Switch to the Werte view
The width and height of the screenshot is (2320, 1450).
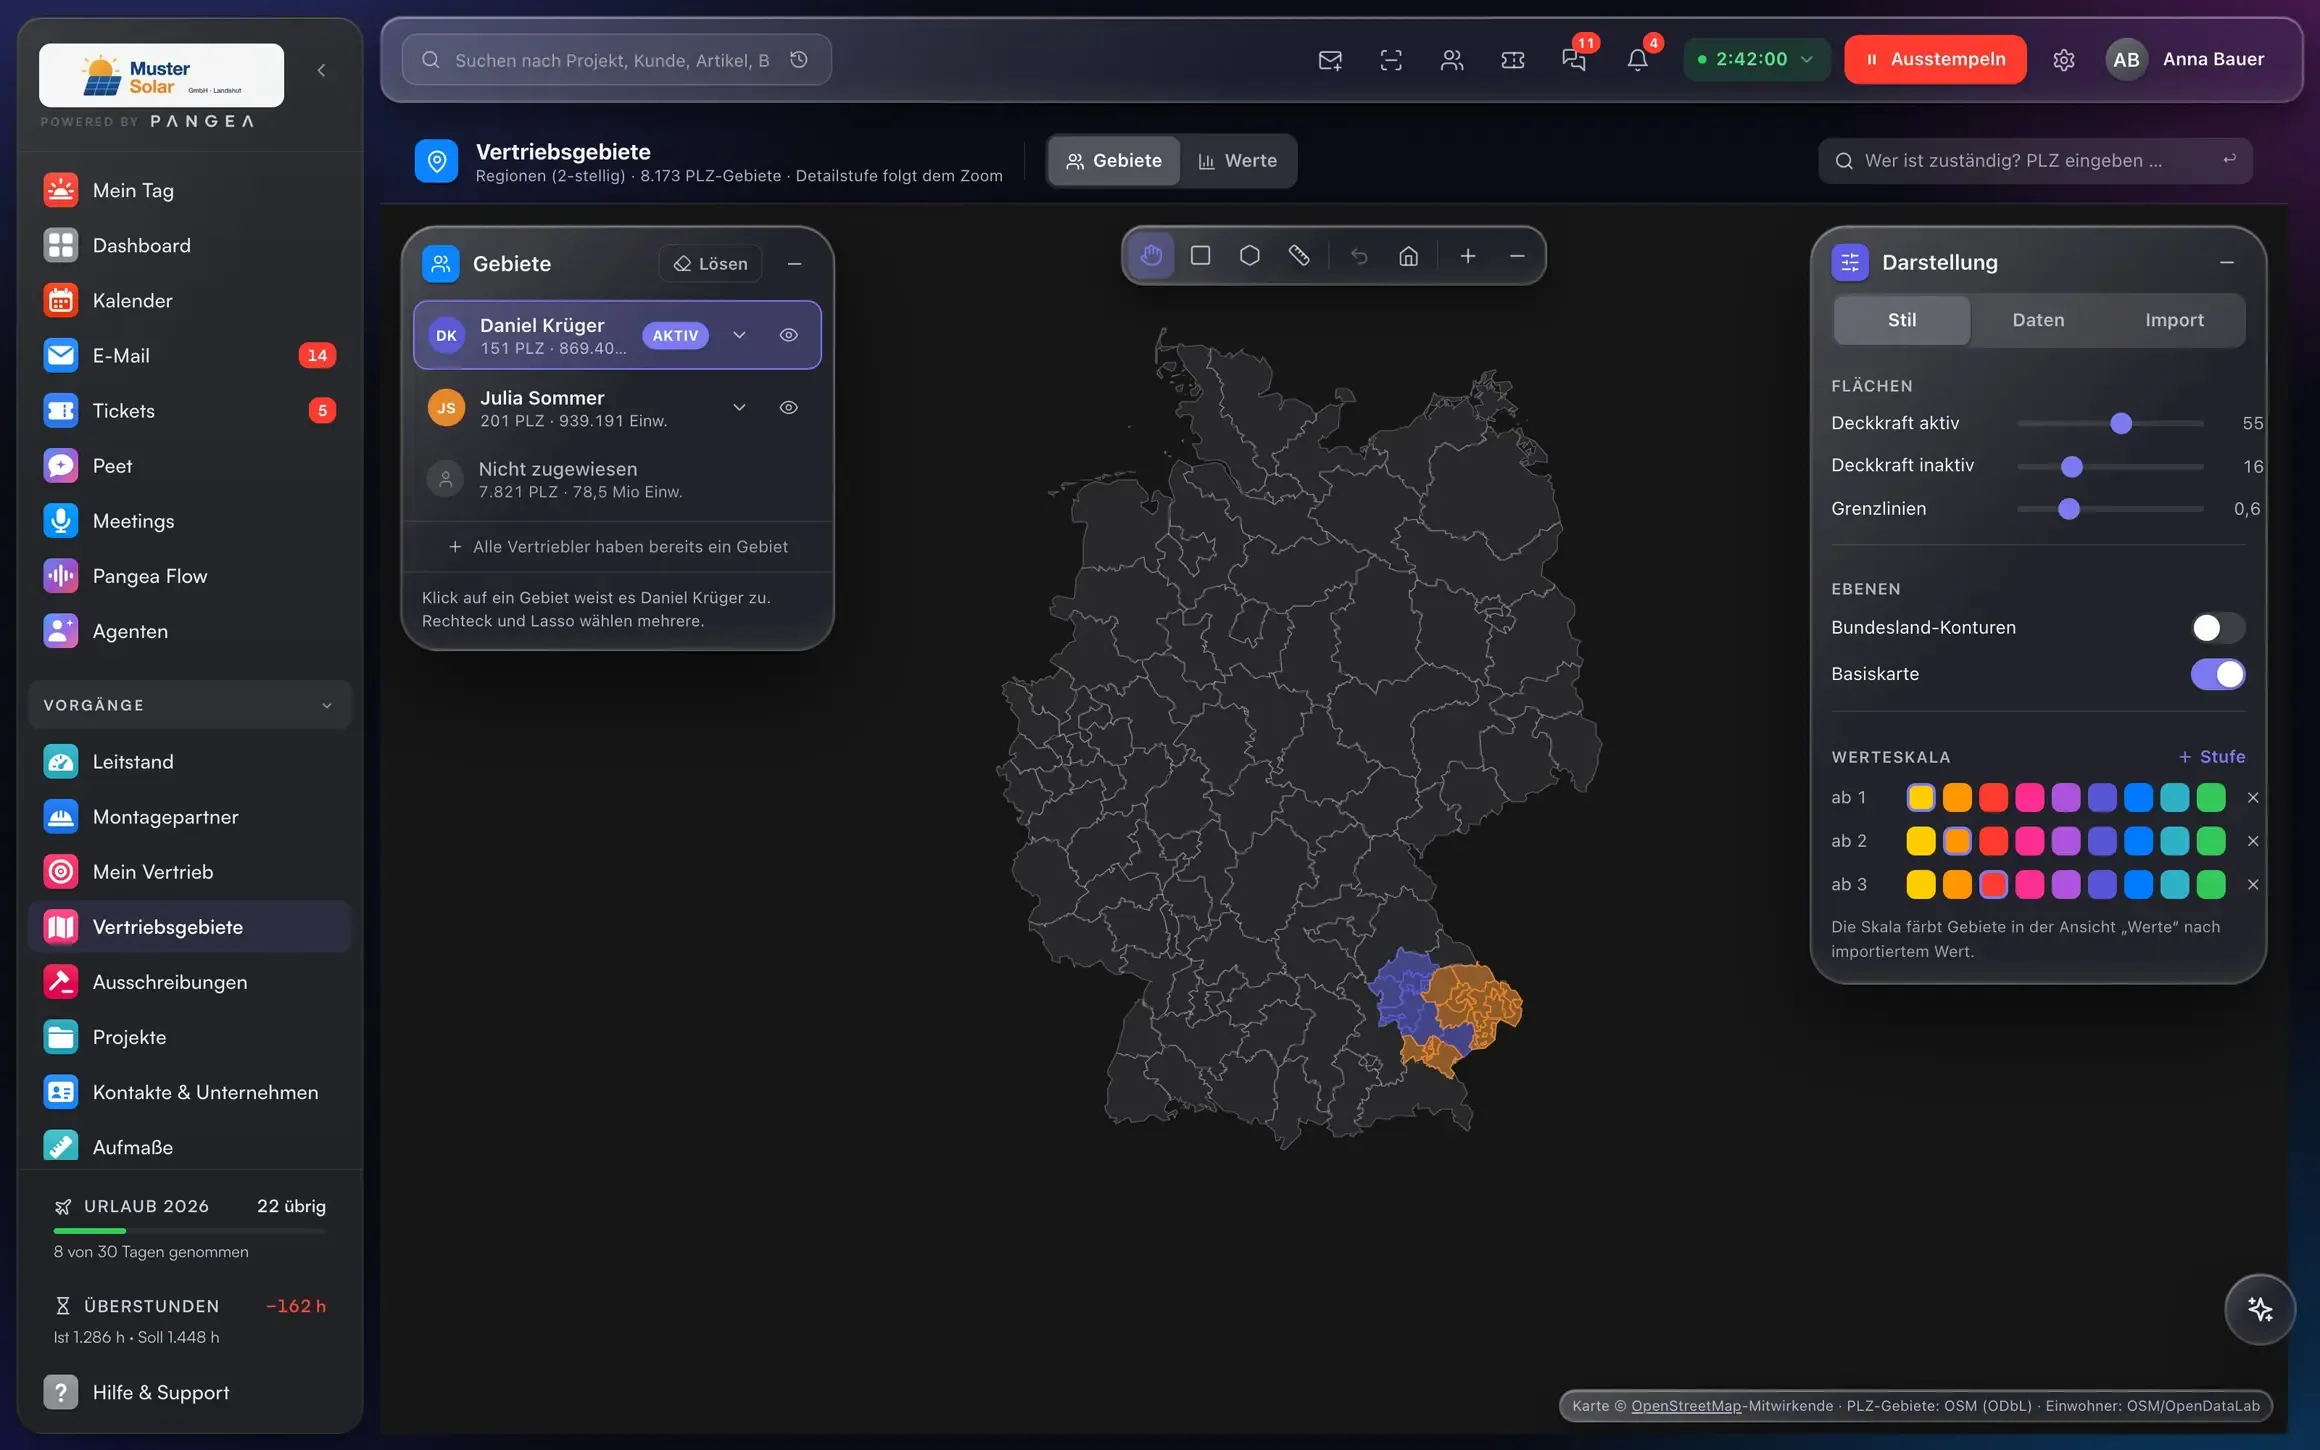click(x=1238, y=161)
